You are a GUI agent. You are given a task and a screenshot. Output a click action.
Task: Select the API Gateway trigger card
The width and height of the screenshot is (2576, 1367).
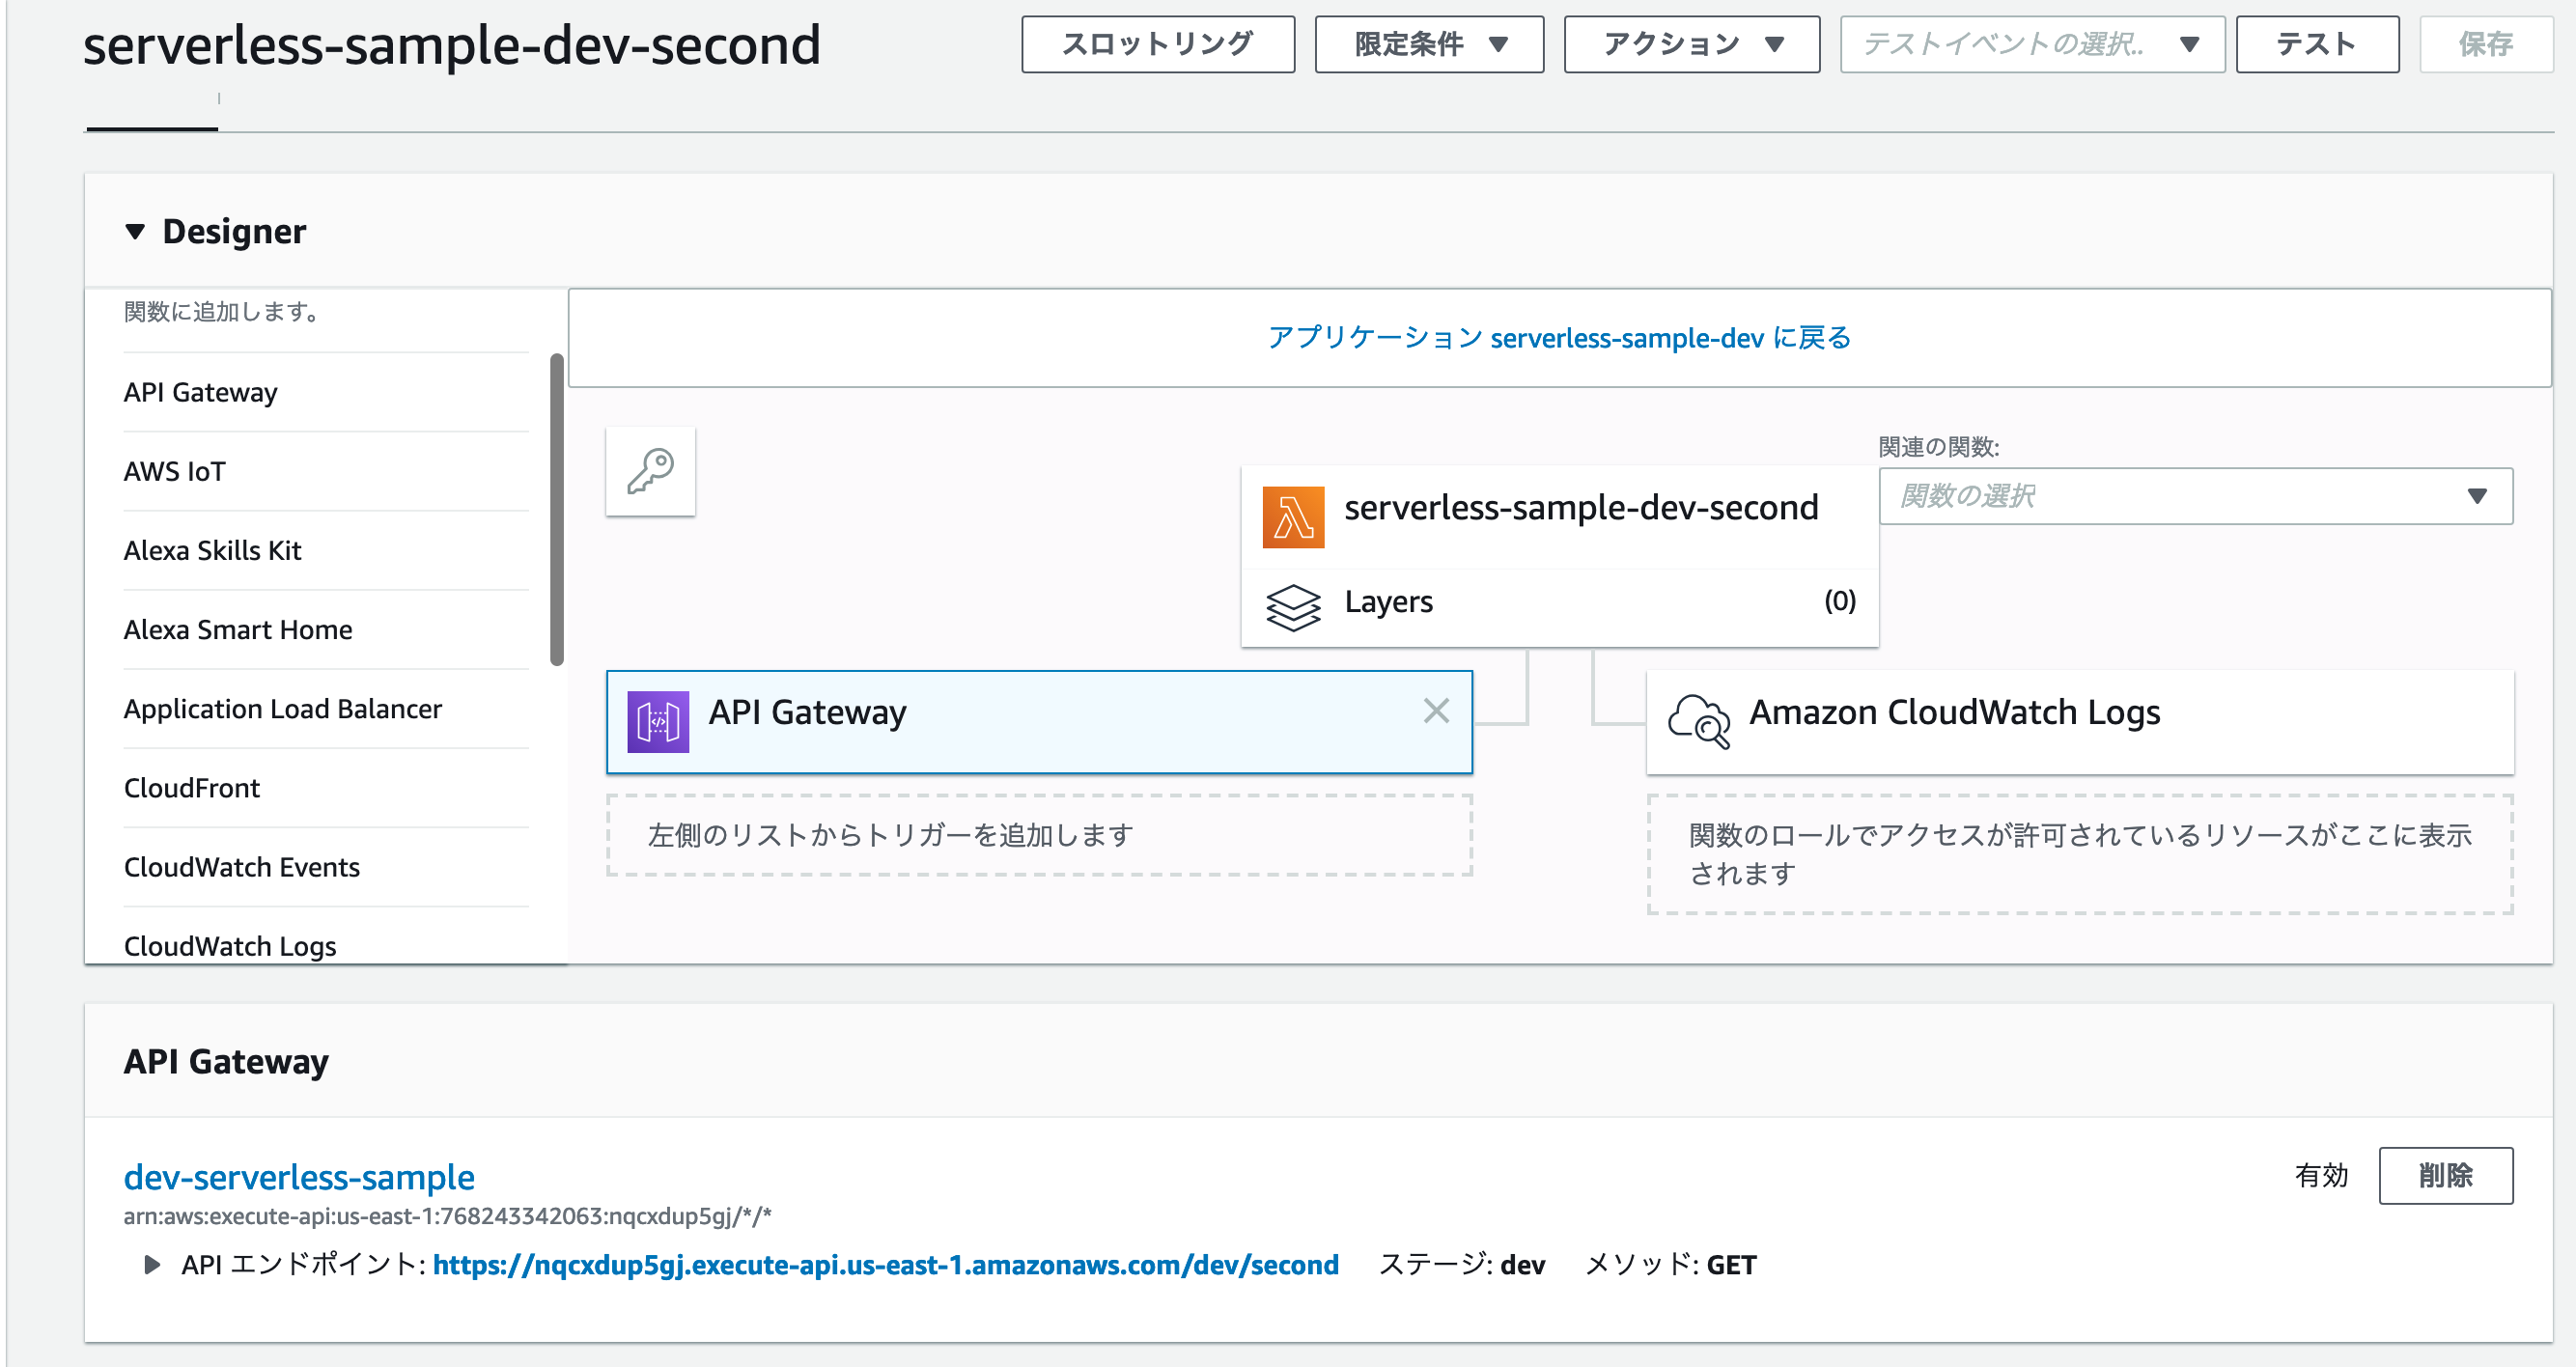pos(1039,721)
